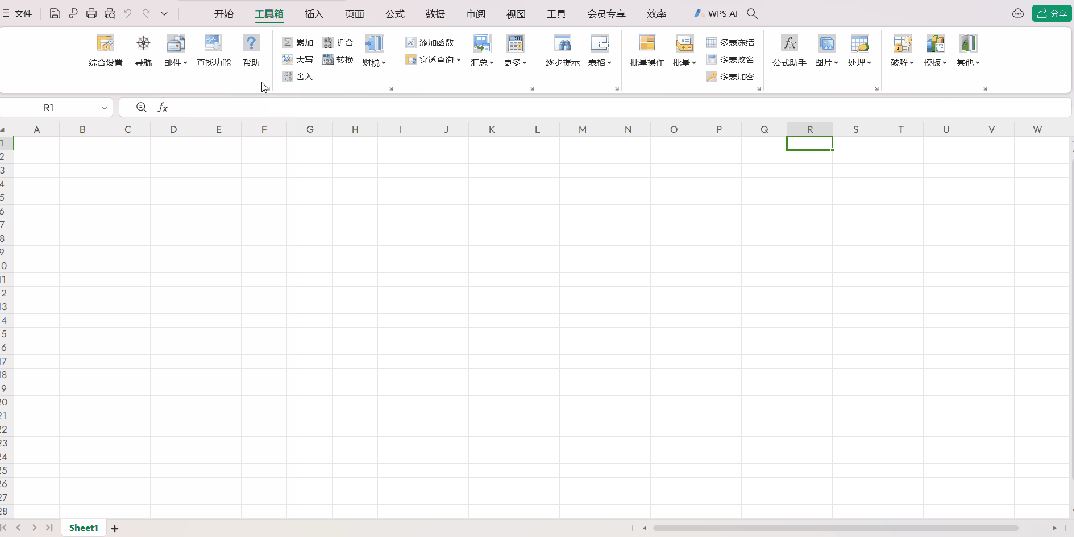The height and width of the screenshot is (537, 1074).
Task: Click the save icon in quick access toolbar
Action: (x=55, y=14)
